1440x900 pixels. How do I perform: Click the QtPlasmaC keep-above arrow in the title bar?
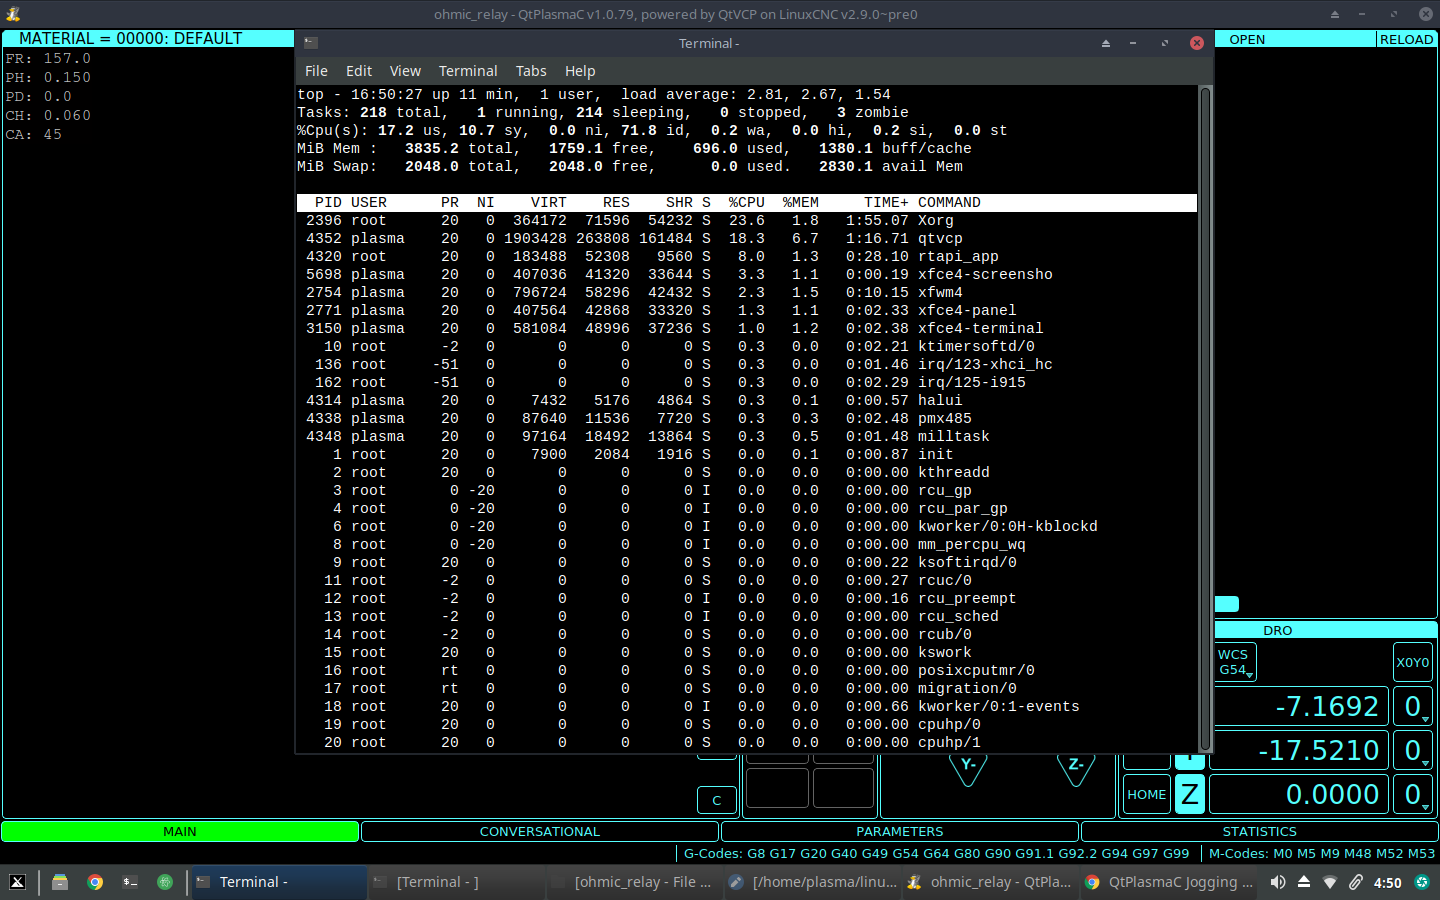click(x=1335, y=14)
